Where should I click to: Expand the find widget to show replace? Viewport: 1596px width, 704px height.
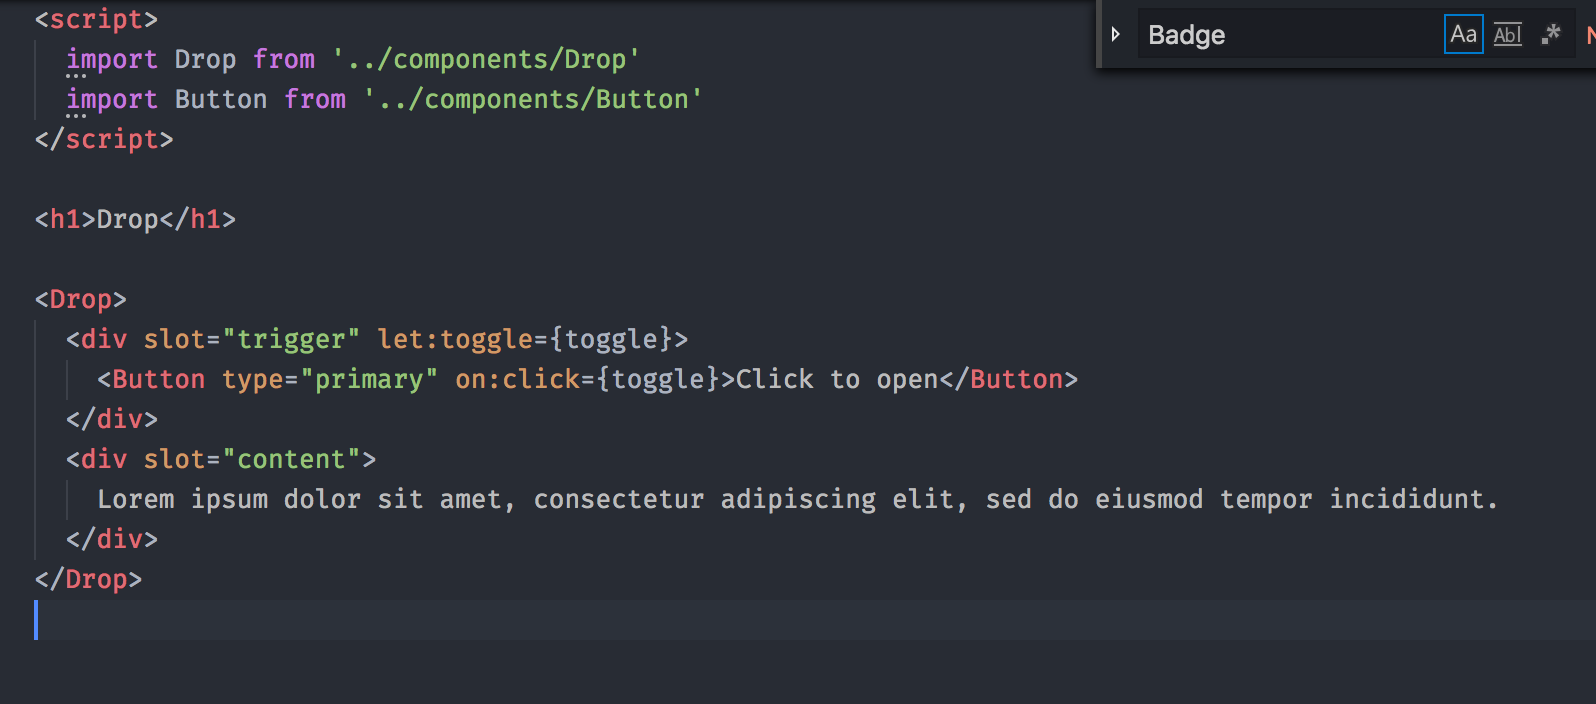pyautogui.click(x=1117, y=34)
